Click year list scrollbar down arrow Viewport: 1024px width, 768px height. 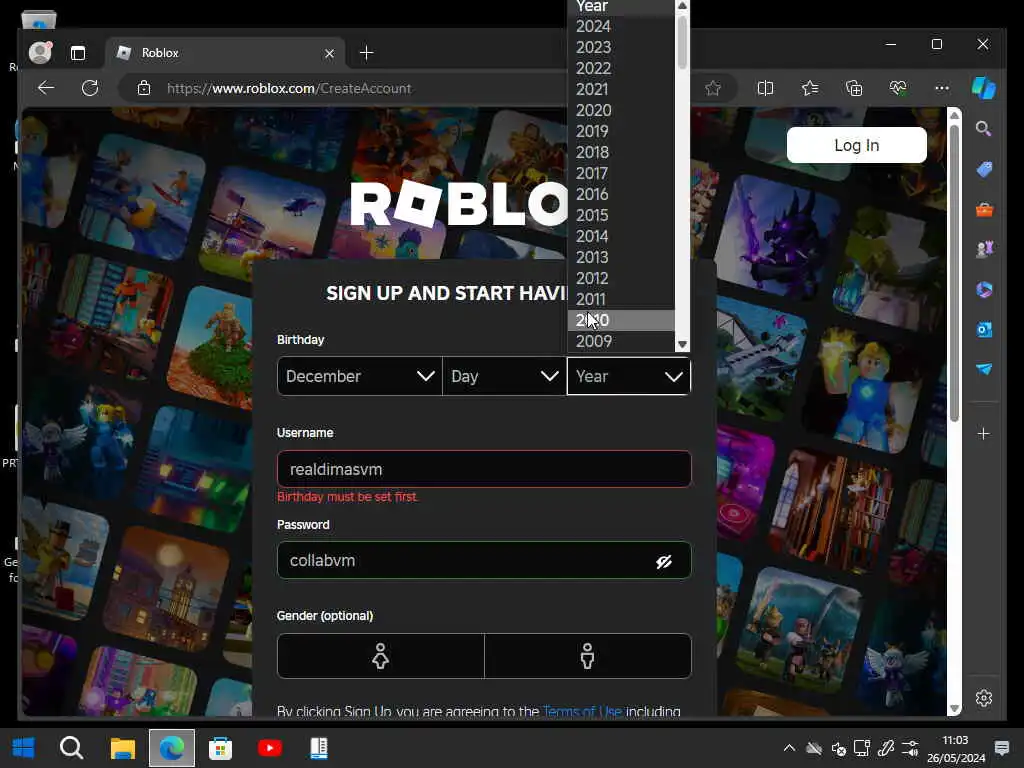[682, 344]
